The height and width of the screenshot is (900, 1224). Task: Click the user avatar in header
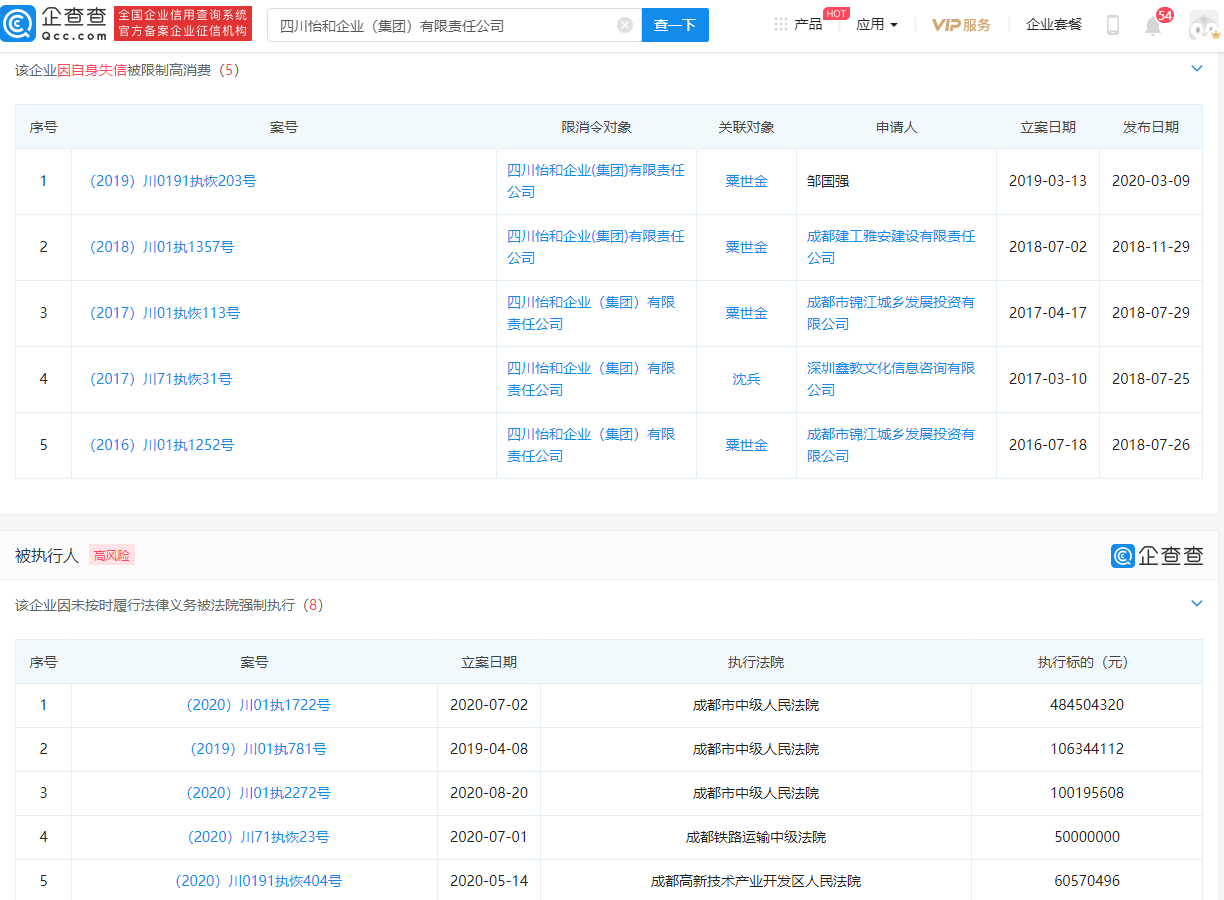tap(1204, 26)
